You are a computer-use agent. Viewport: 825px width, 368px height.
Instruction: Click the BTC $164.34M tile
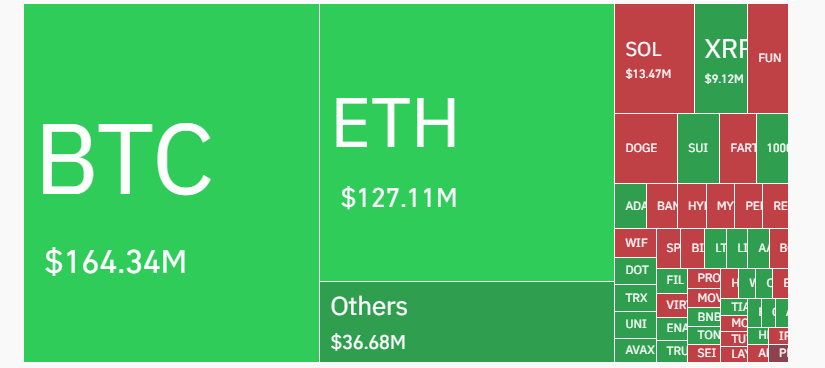click(172, 183)
